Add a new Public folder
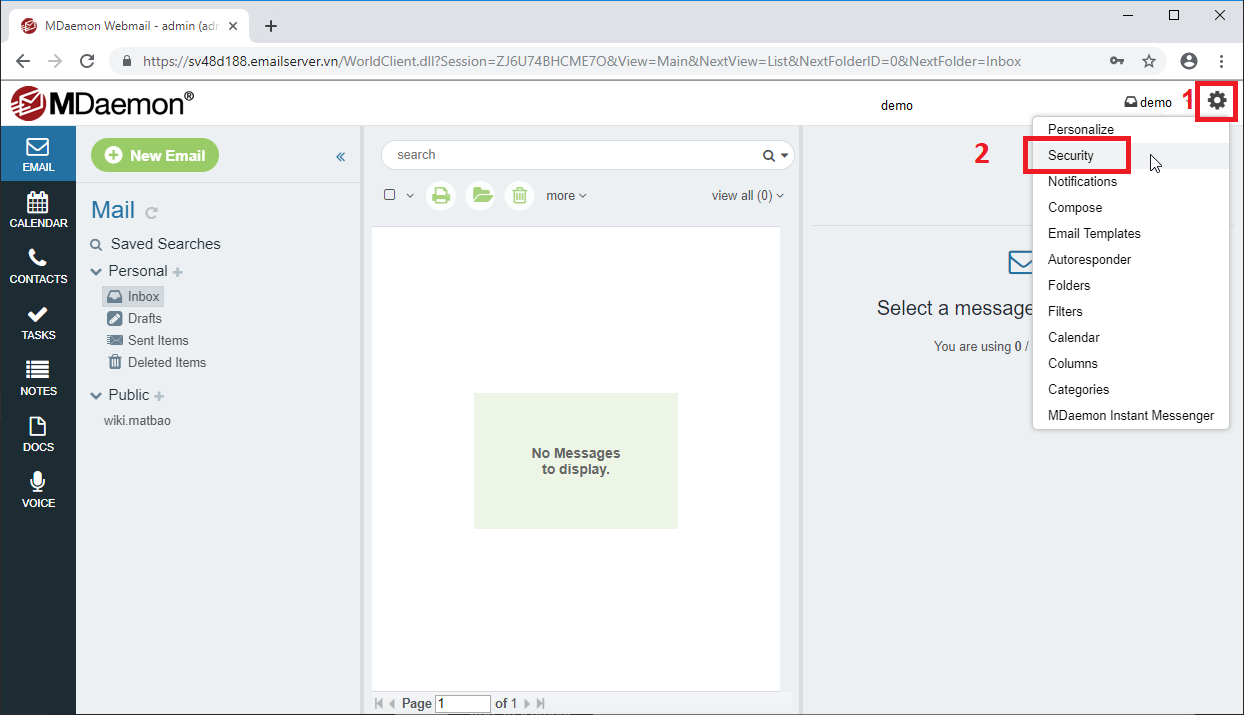Viewport: 1244px width, 715px height. click(159, 396)
